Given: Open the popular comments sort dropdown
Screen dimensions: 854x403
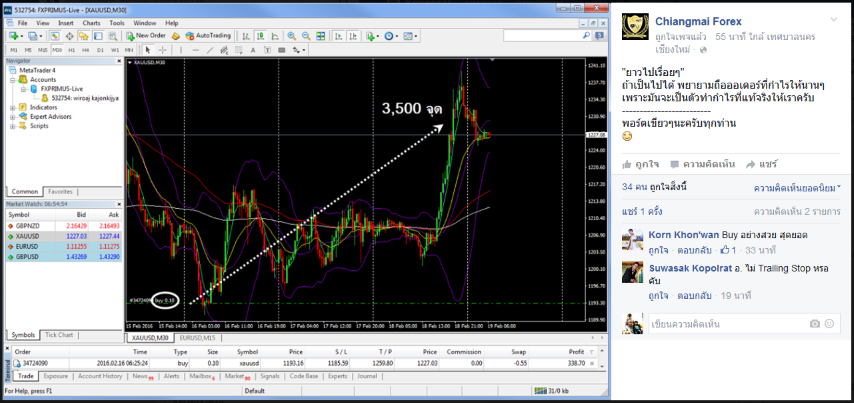Looking at the screenshot, I should [797, 188].
